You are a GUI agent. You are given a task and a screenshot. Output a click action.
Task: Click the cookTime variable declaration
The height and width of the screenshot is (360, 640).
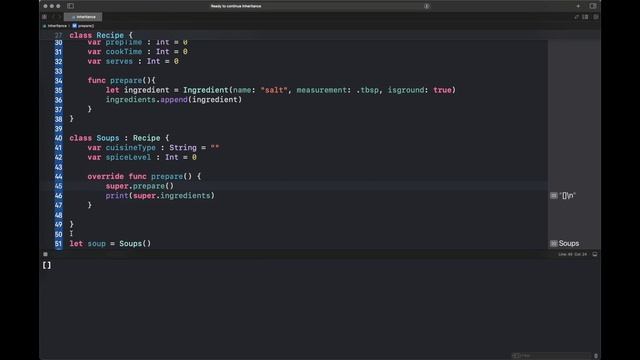coord(138,52)
